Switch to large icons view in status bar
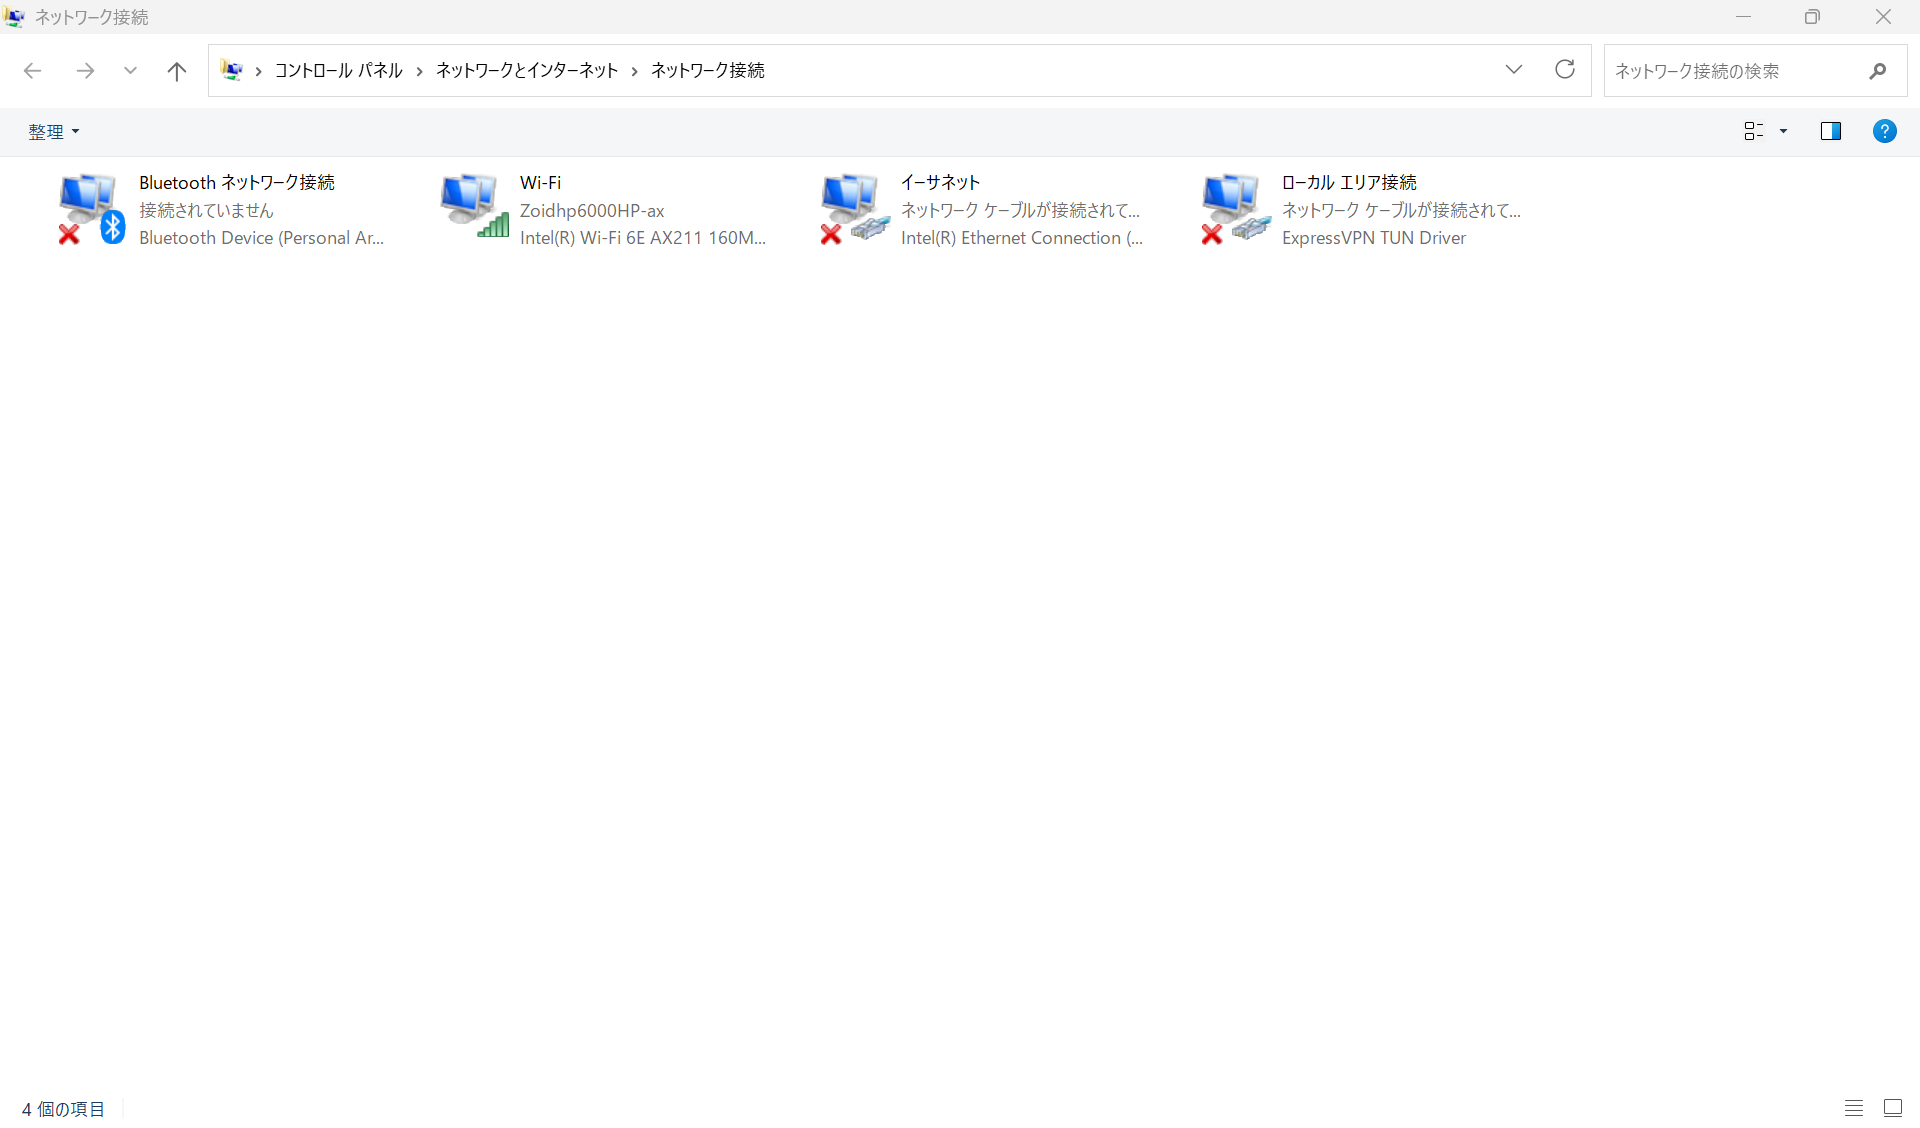The height and width of the screenshot is (1128, 1920). tap(1892, 1108)
